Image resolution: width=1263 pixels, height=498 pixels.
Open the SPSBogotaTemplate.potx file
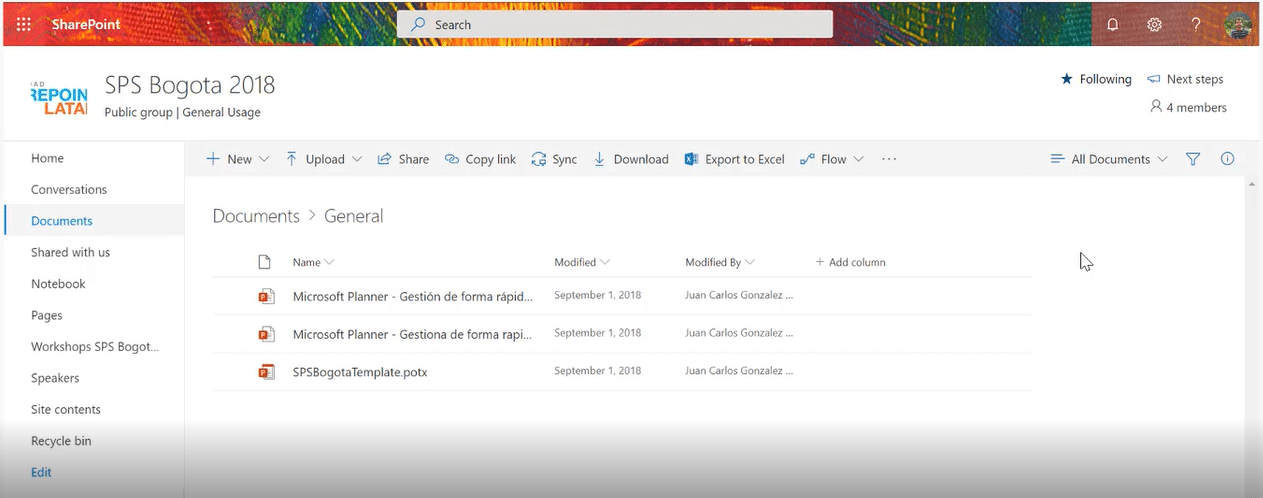[x=360, y=372]
